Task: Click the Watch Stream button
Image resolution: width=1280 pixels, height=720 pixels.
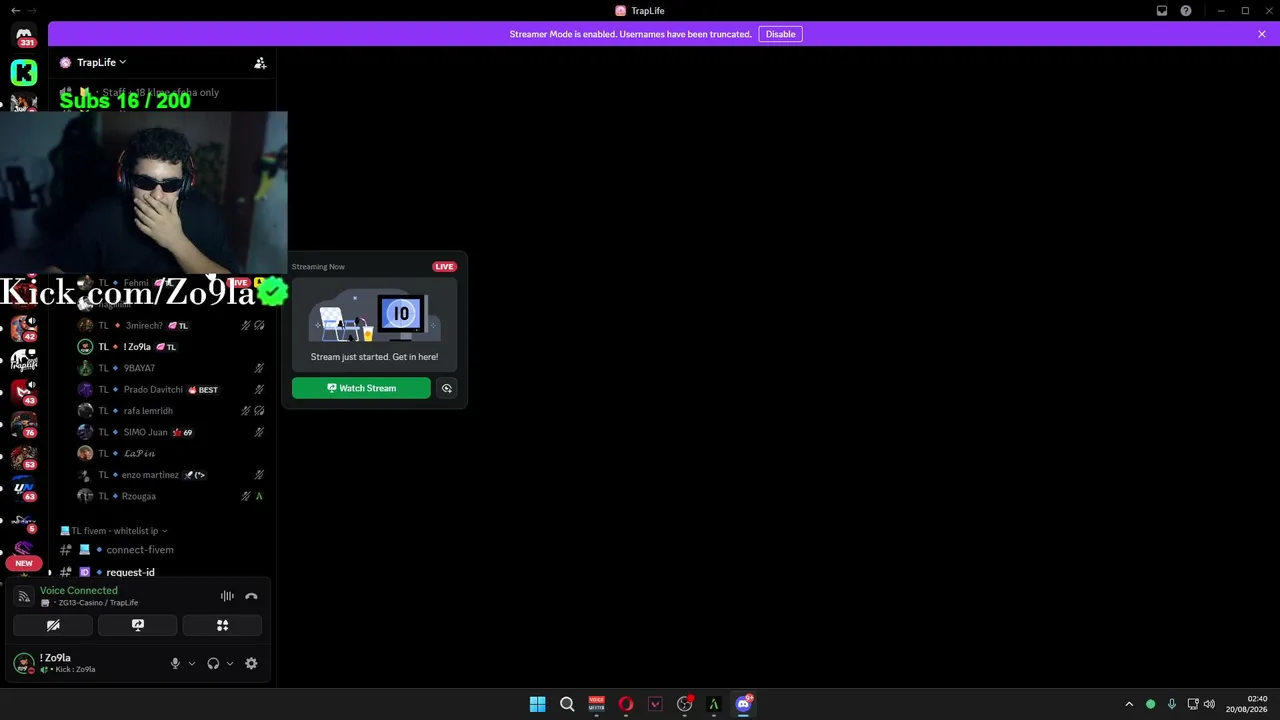Action: [361, 388]
